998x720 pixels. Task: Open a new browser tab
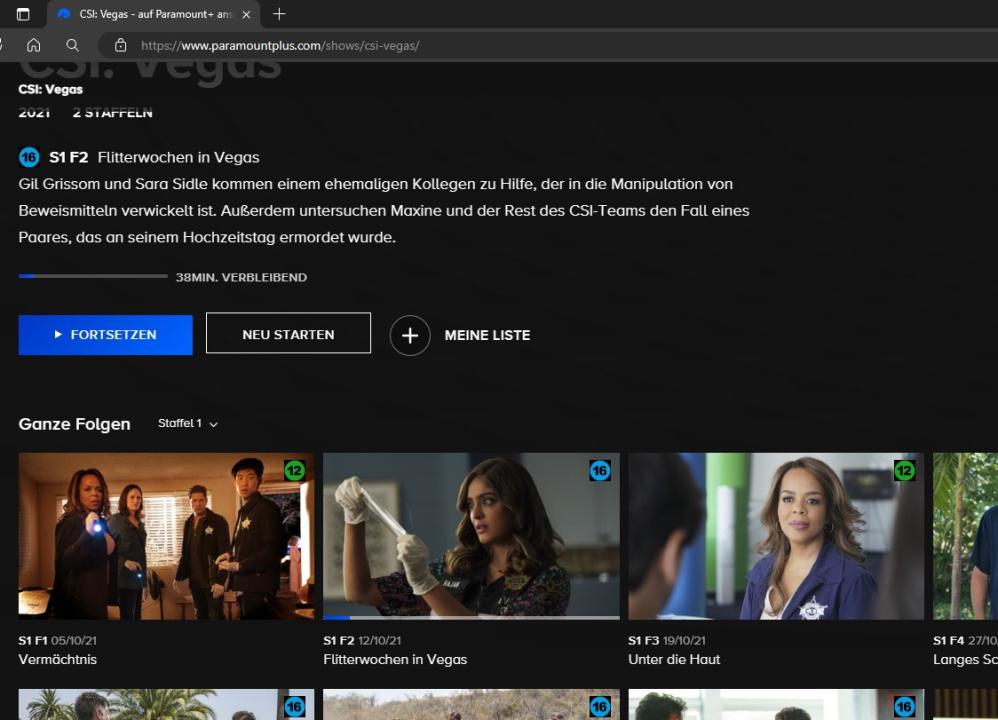[279, 14]
